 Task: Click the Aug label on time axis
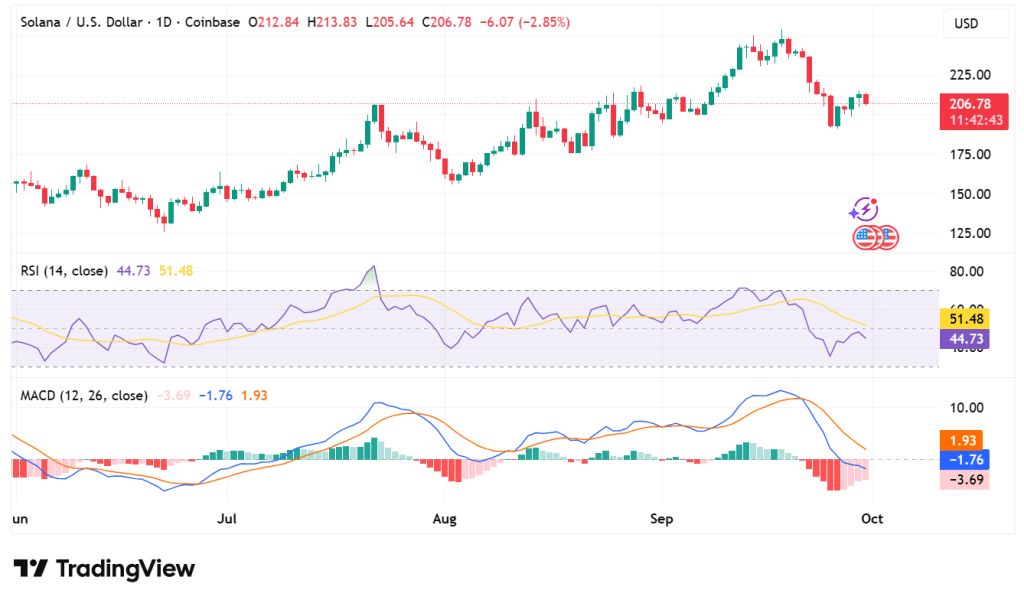[x=445, y=520]
